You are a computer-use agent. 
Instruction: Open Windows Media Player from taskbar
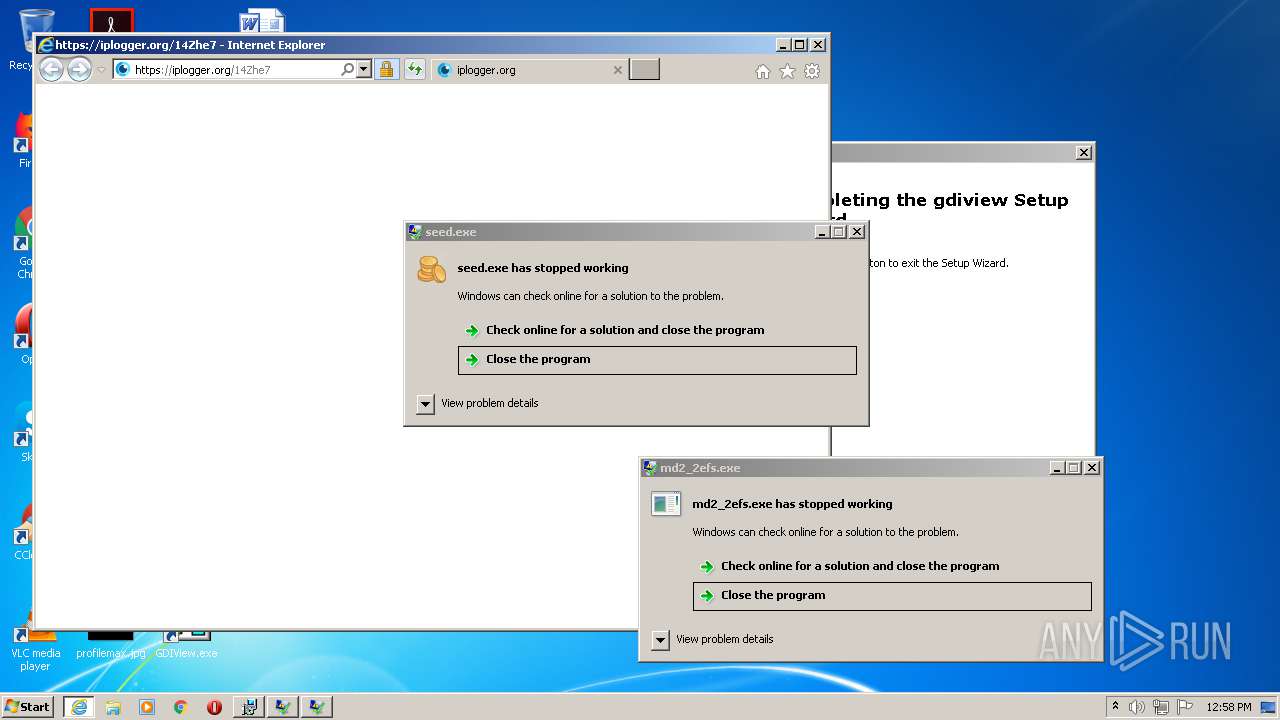pyautogui.click(x=147, y=707)
